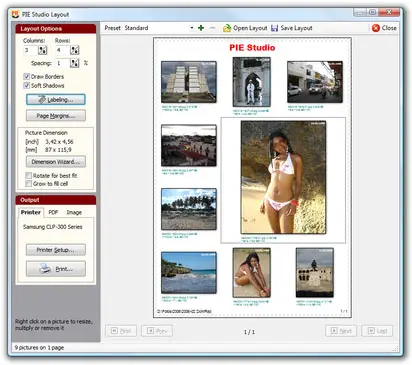
Task: Open Layout folder icon in toolbar
Action: (227, 28)
